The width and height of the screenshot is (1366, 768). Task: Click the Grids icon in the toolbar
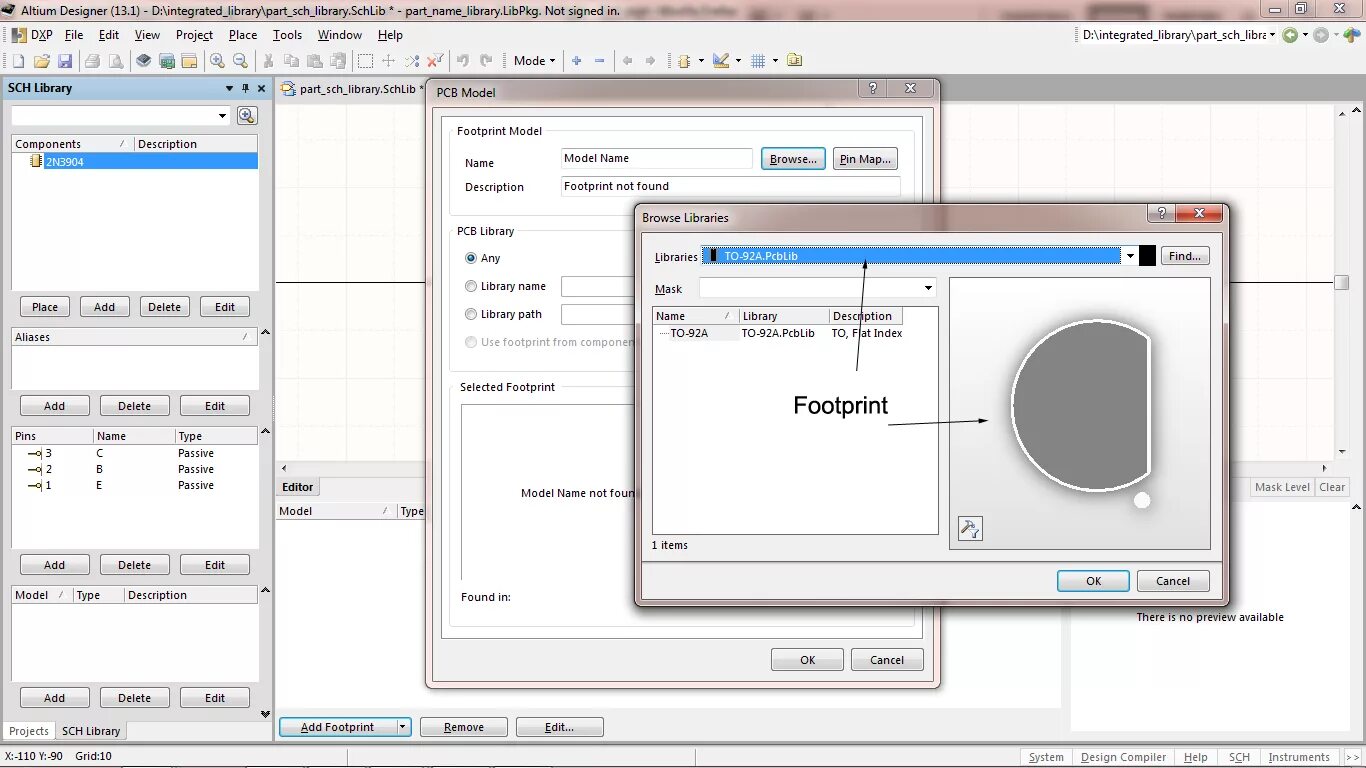[758, 61]
